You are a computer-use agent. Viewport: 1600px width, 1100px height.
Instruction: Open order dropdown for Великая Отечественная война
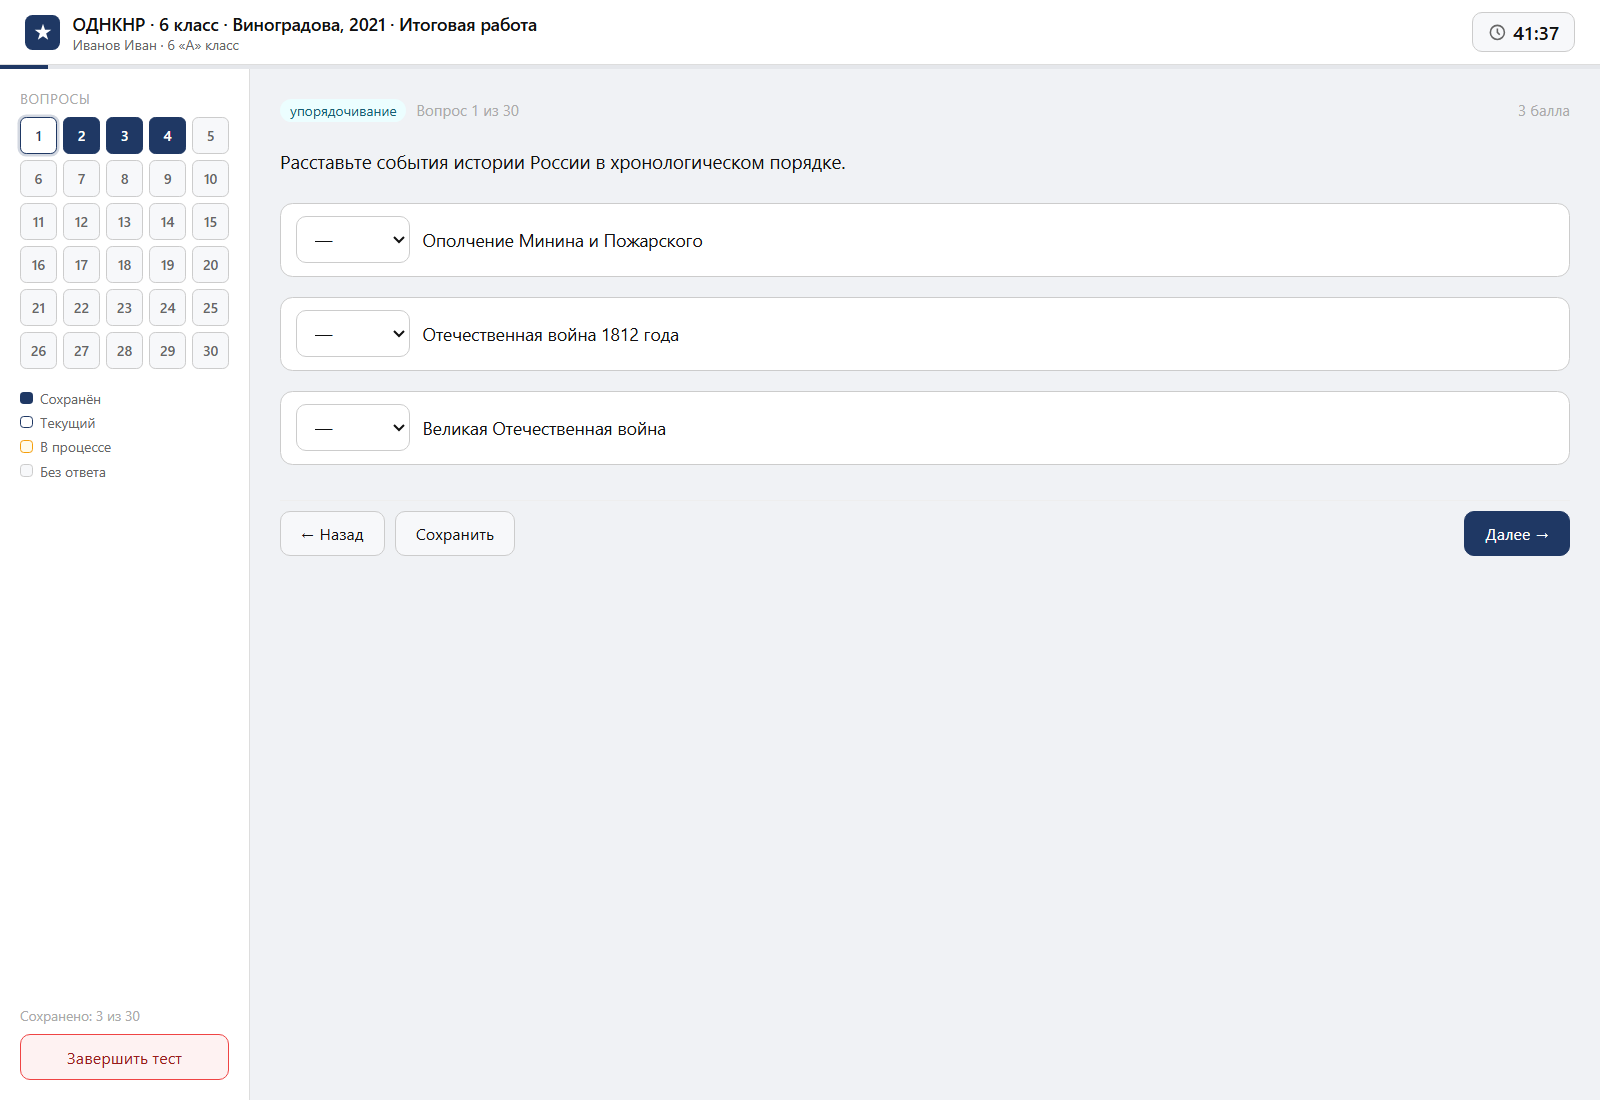[x=353, y=428]
